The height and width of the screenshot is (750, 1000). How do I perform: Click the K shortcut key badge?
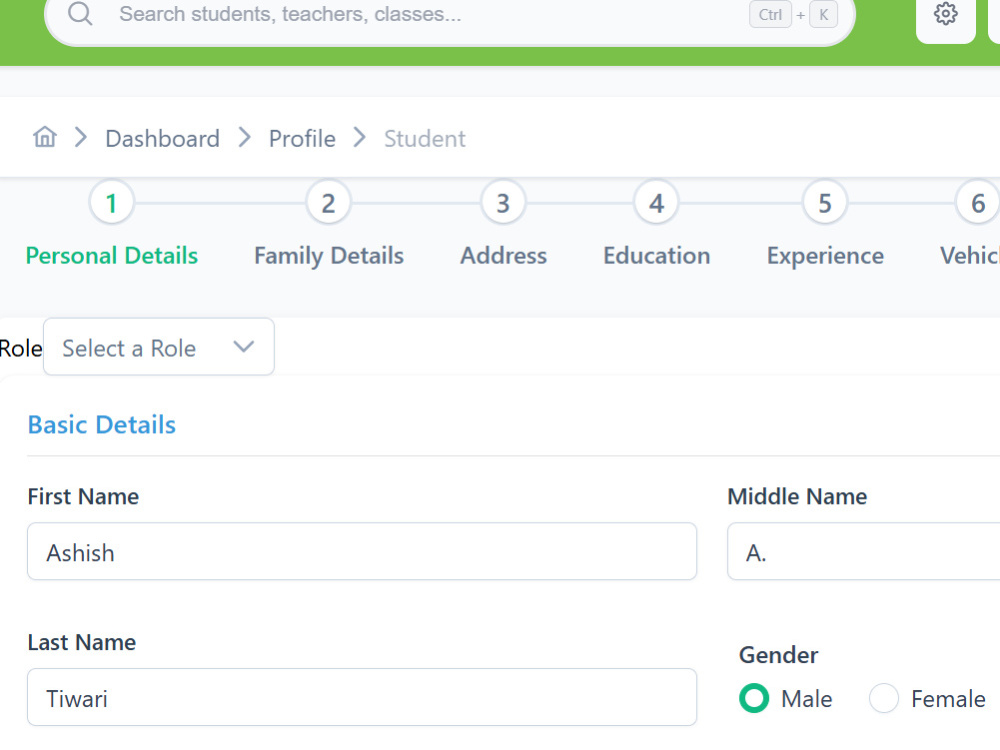click(x=823, y=15)
